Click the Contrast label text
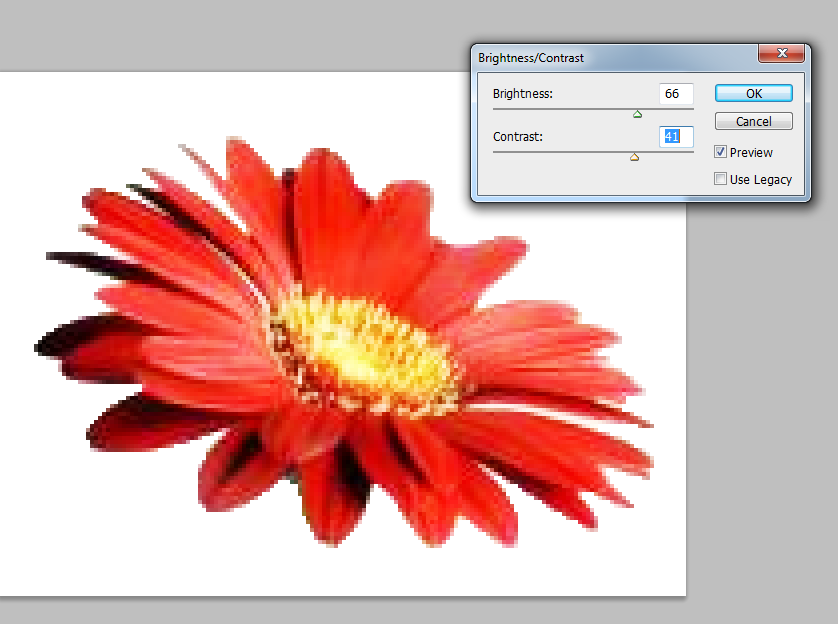 click(518, 136)
